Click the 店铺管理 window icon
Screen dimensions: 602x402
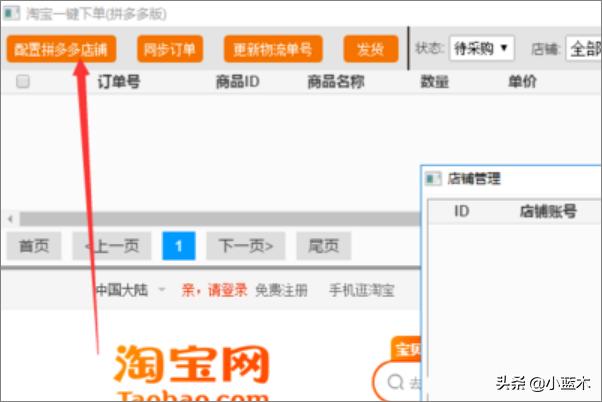433,179
